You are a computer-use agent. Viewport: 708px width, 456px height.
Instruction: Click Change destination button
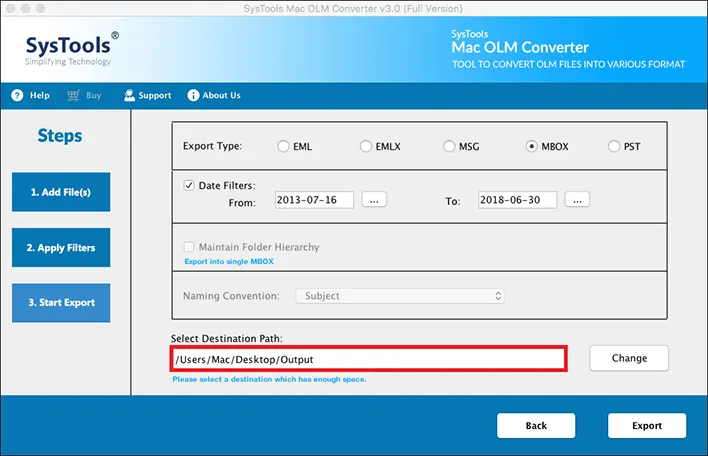[629, 358]
